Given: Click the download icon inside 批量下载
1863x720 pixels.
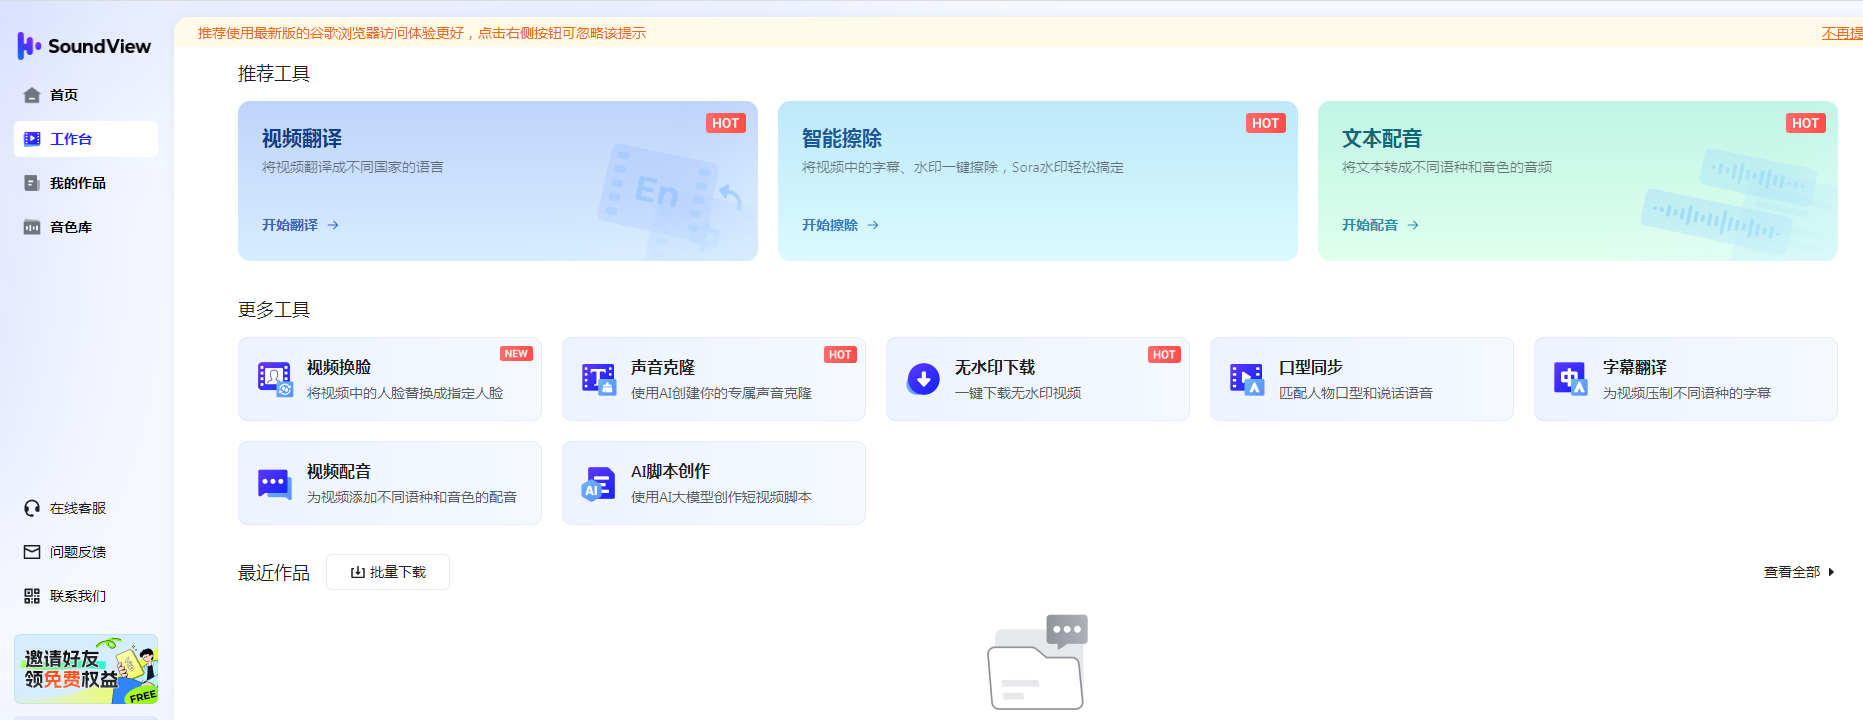Looking at the screenshot, I should pos(357,572).
